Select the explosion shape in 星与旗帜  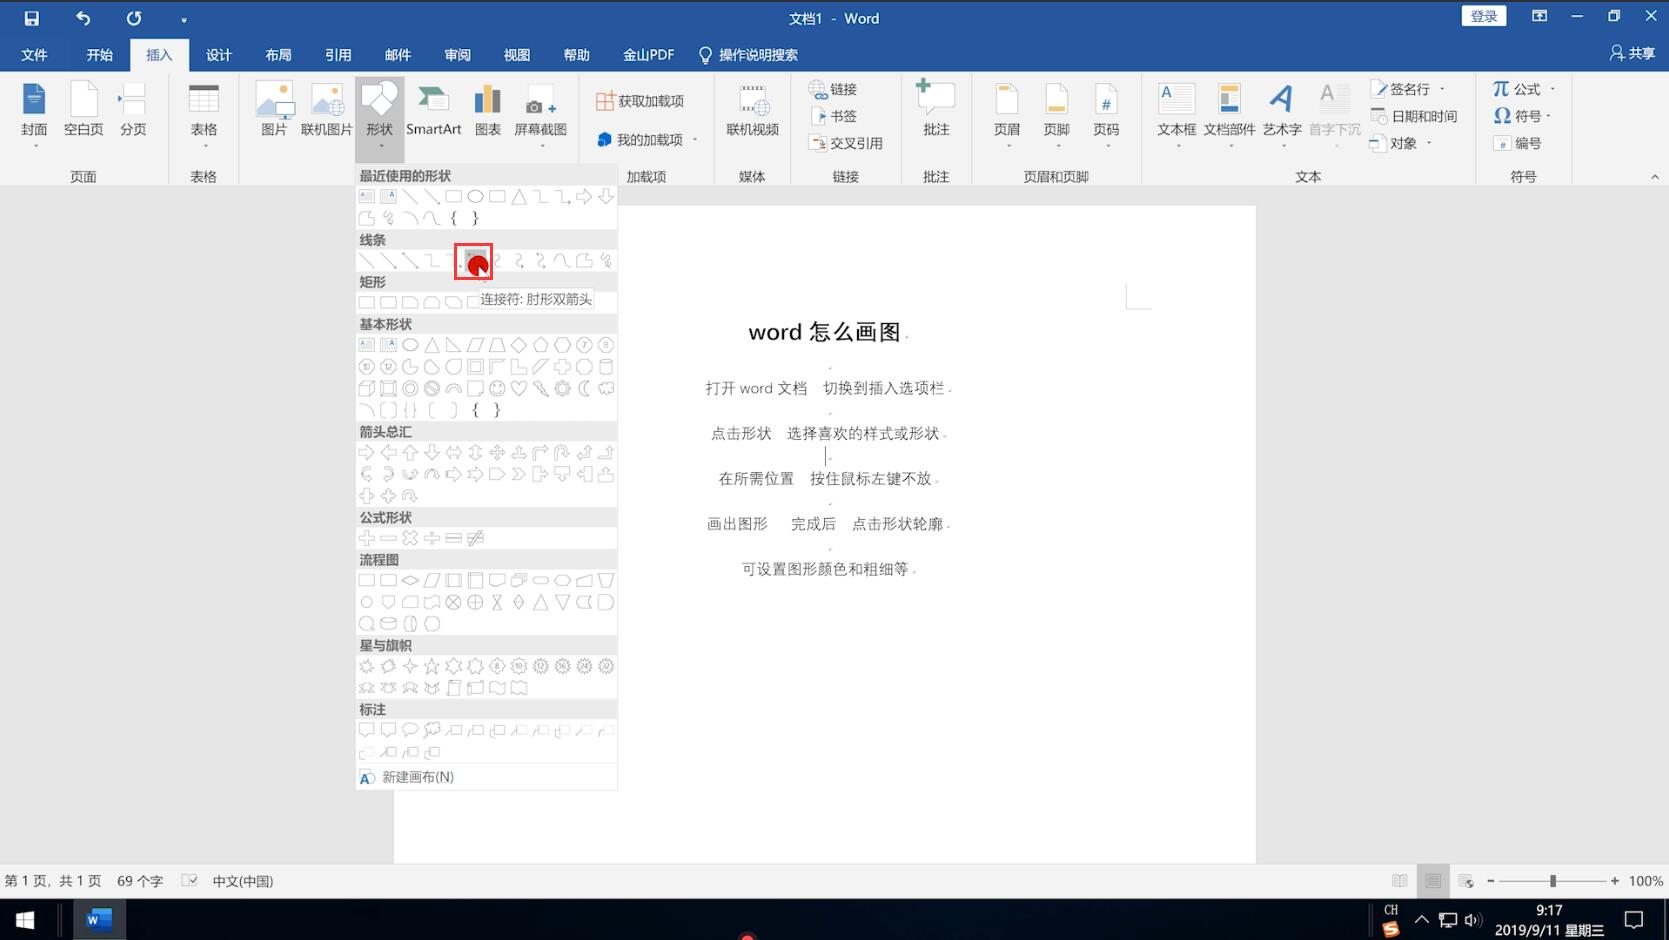point(367,666)
